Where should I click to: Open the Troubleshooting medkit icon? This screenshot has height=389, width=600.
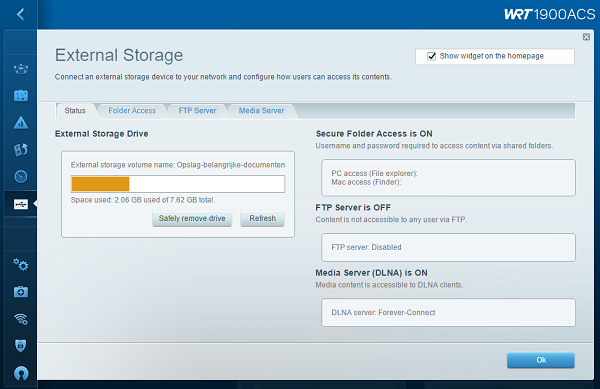tap(21, 292)
